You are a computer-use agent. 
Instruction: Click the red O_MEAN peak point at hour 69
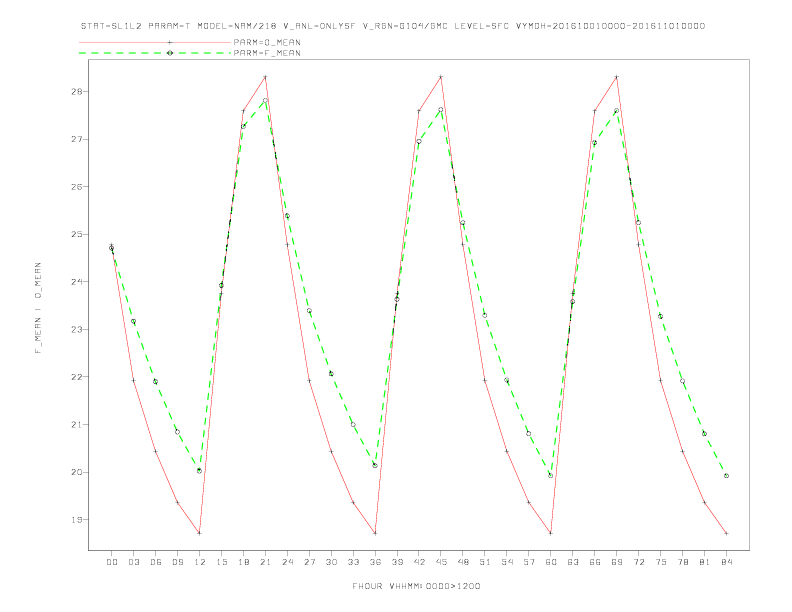617,77
